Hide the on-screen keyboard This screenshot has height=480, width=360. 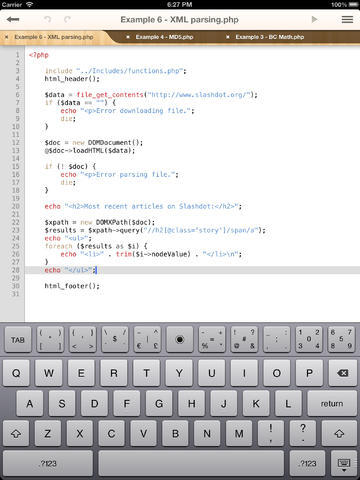344,463
